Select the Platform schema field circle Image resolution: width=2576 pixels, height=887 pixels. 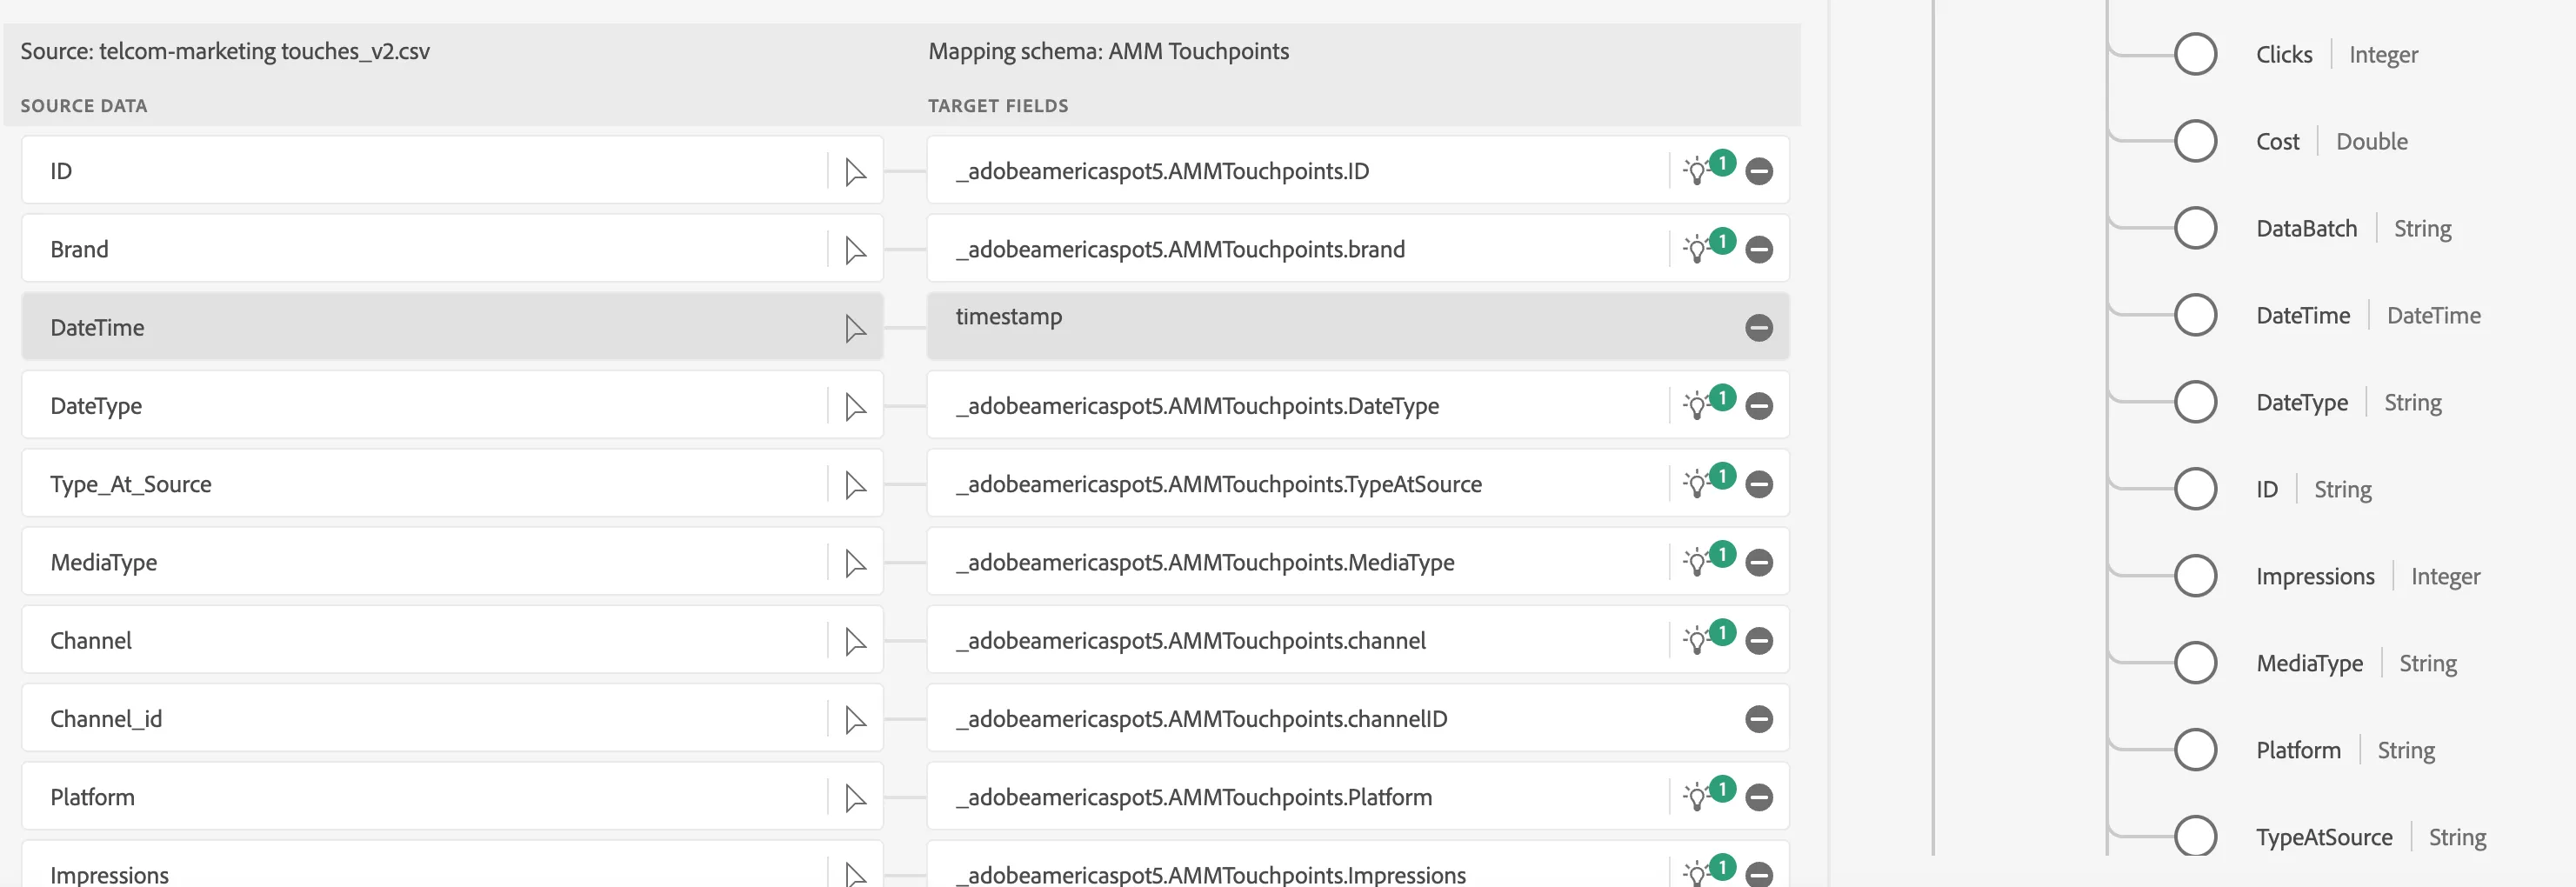tap(2195, 750)
